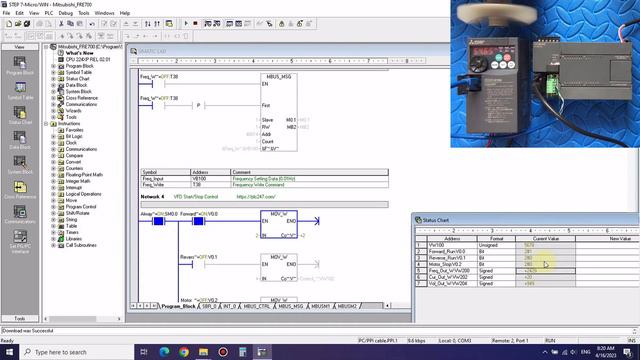Click the Save project toolbar icon
Viewport: 640px width, 360px height.
[27, 24]
